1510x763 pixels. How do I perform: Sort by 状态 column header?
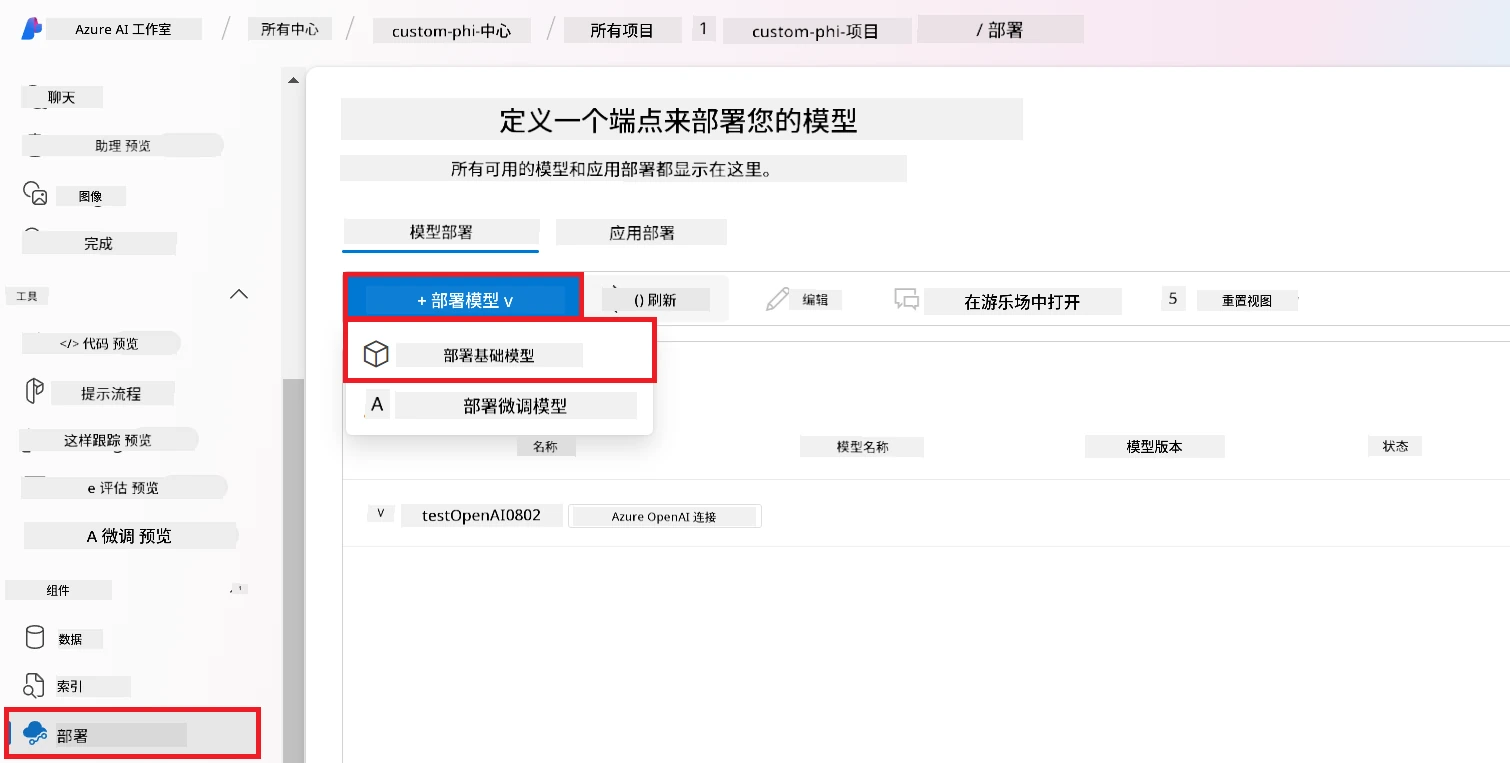(1395, 446)
